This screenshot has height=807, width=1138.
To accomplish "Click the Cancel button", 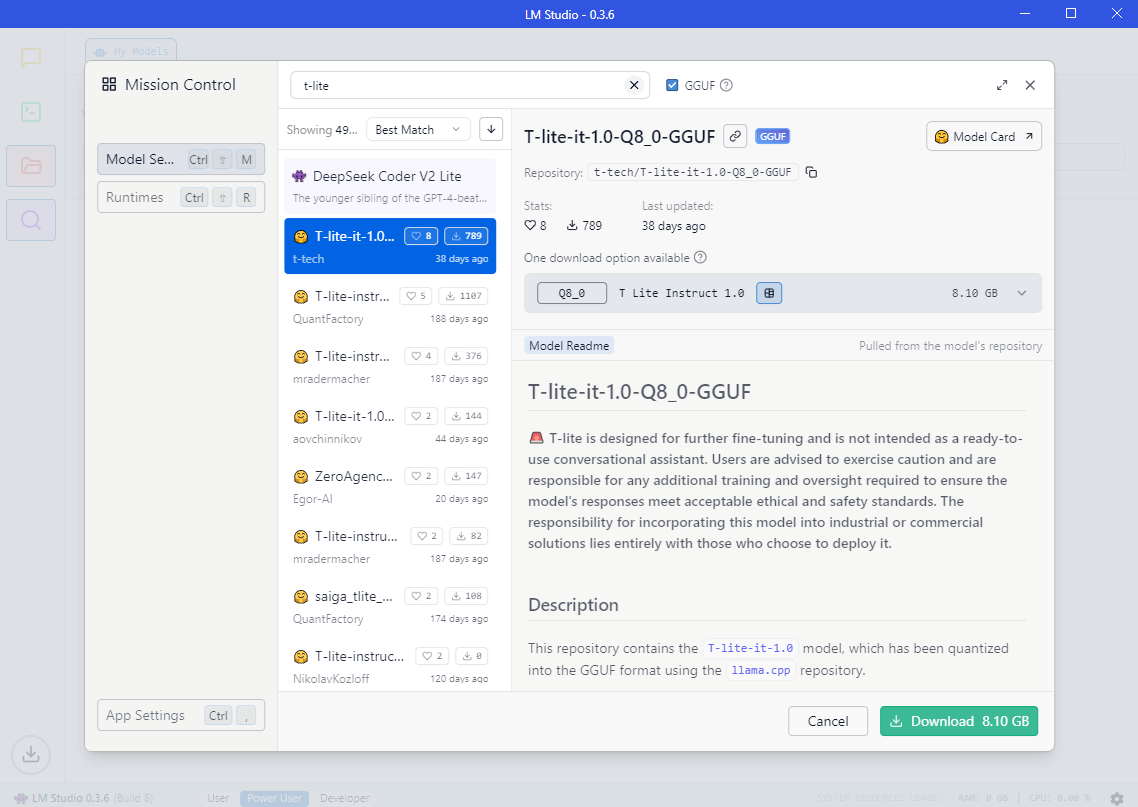I will [x=828, y=721].
